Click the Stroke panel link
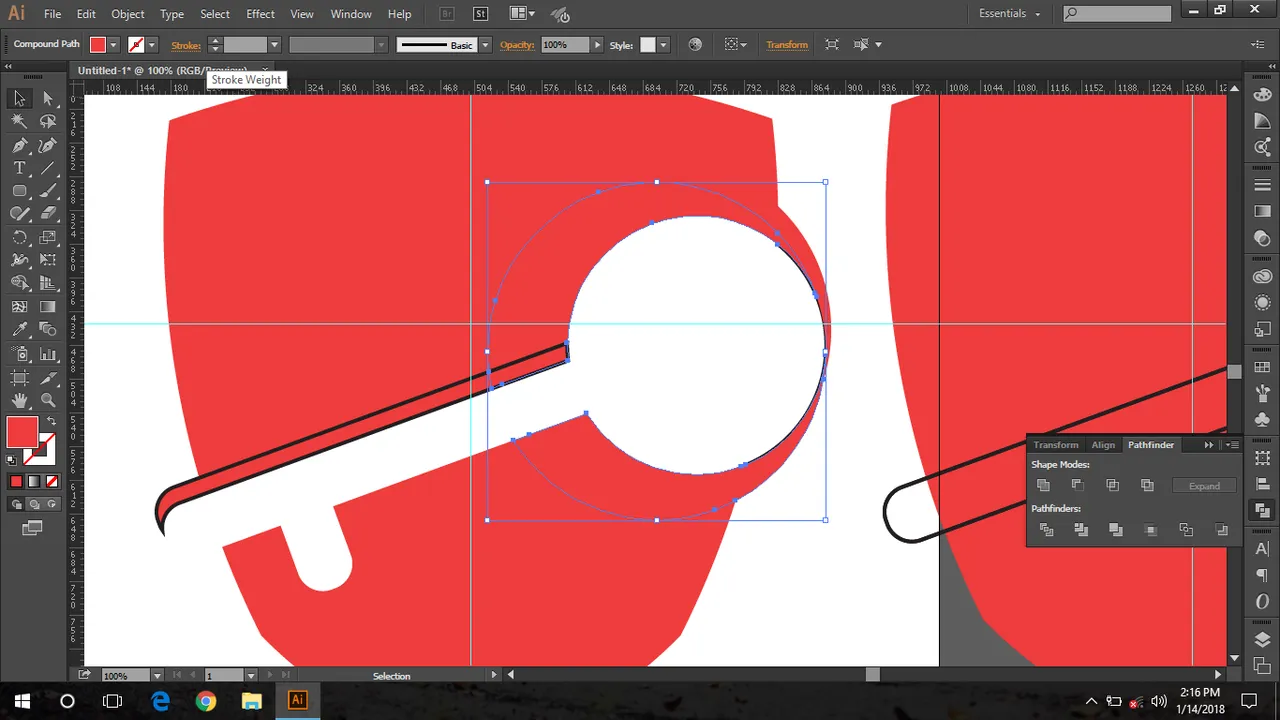This screenshot has height=720, width=1280. (186, 45)
